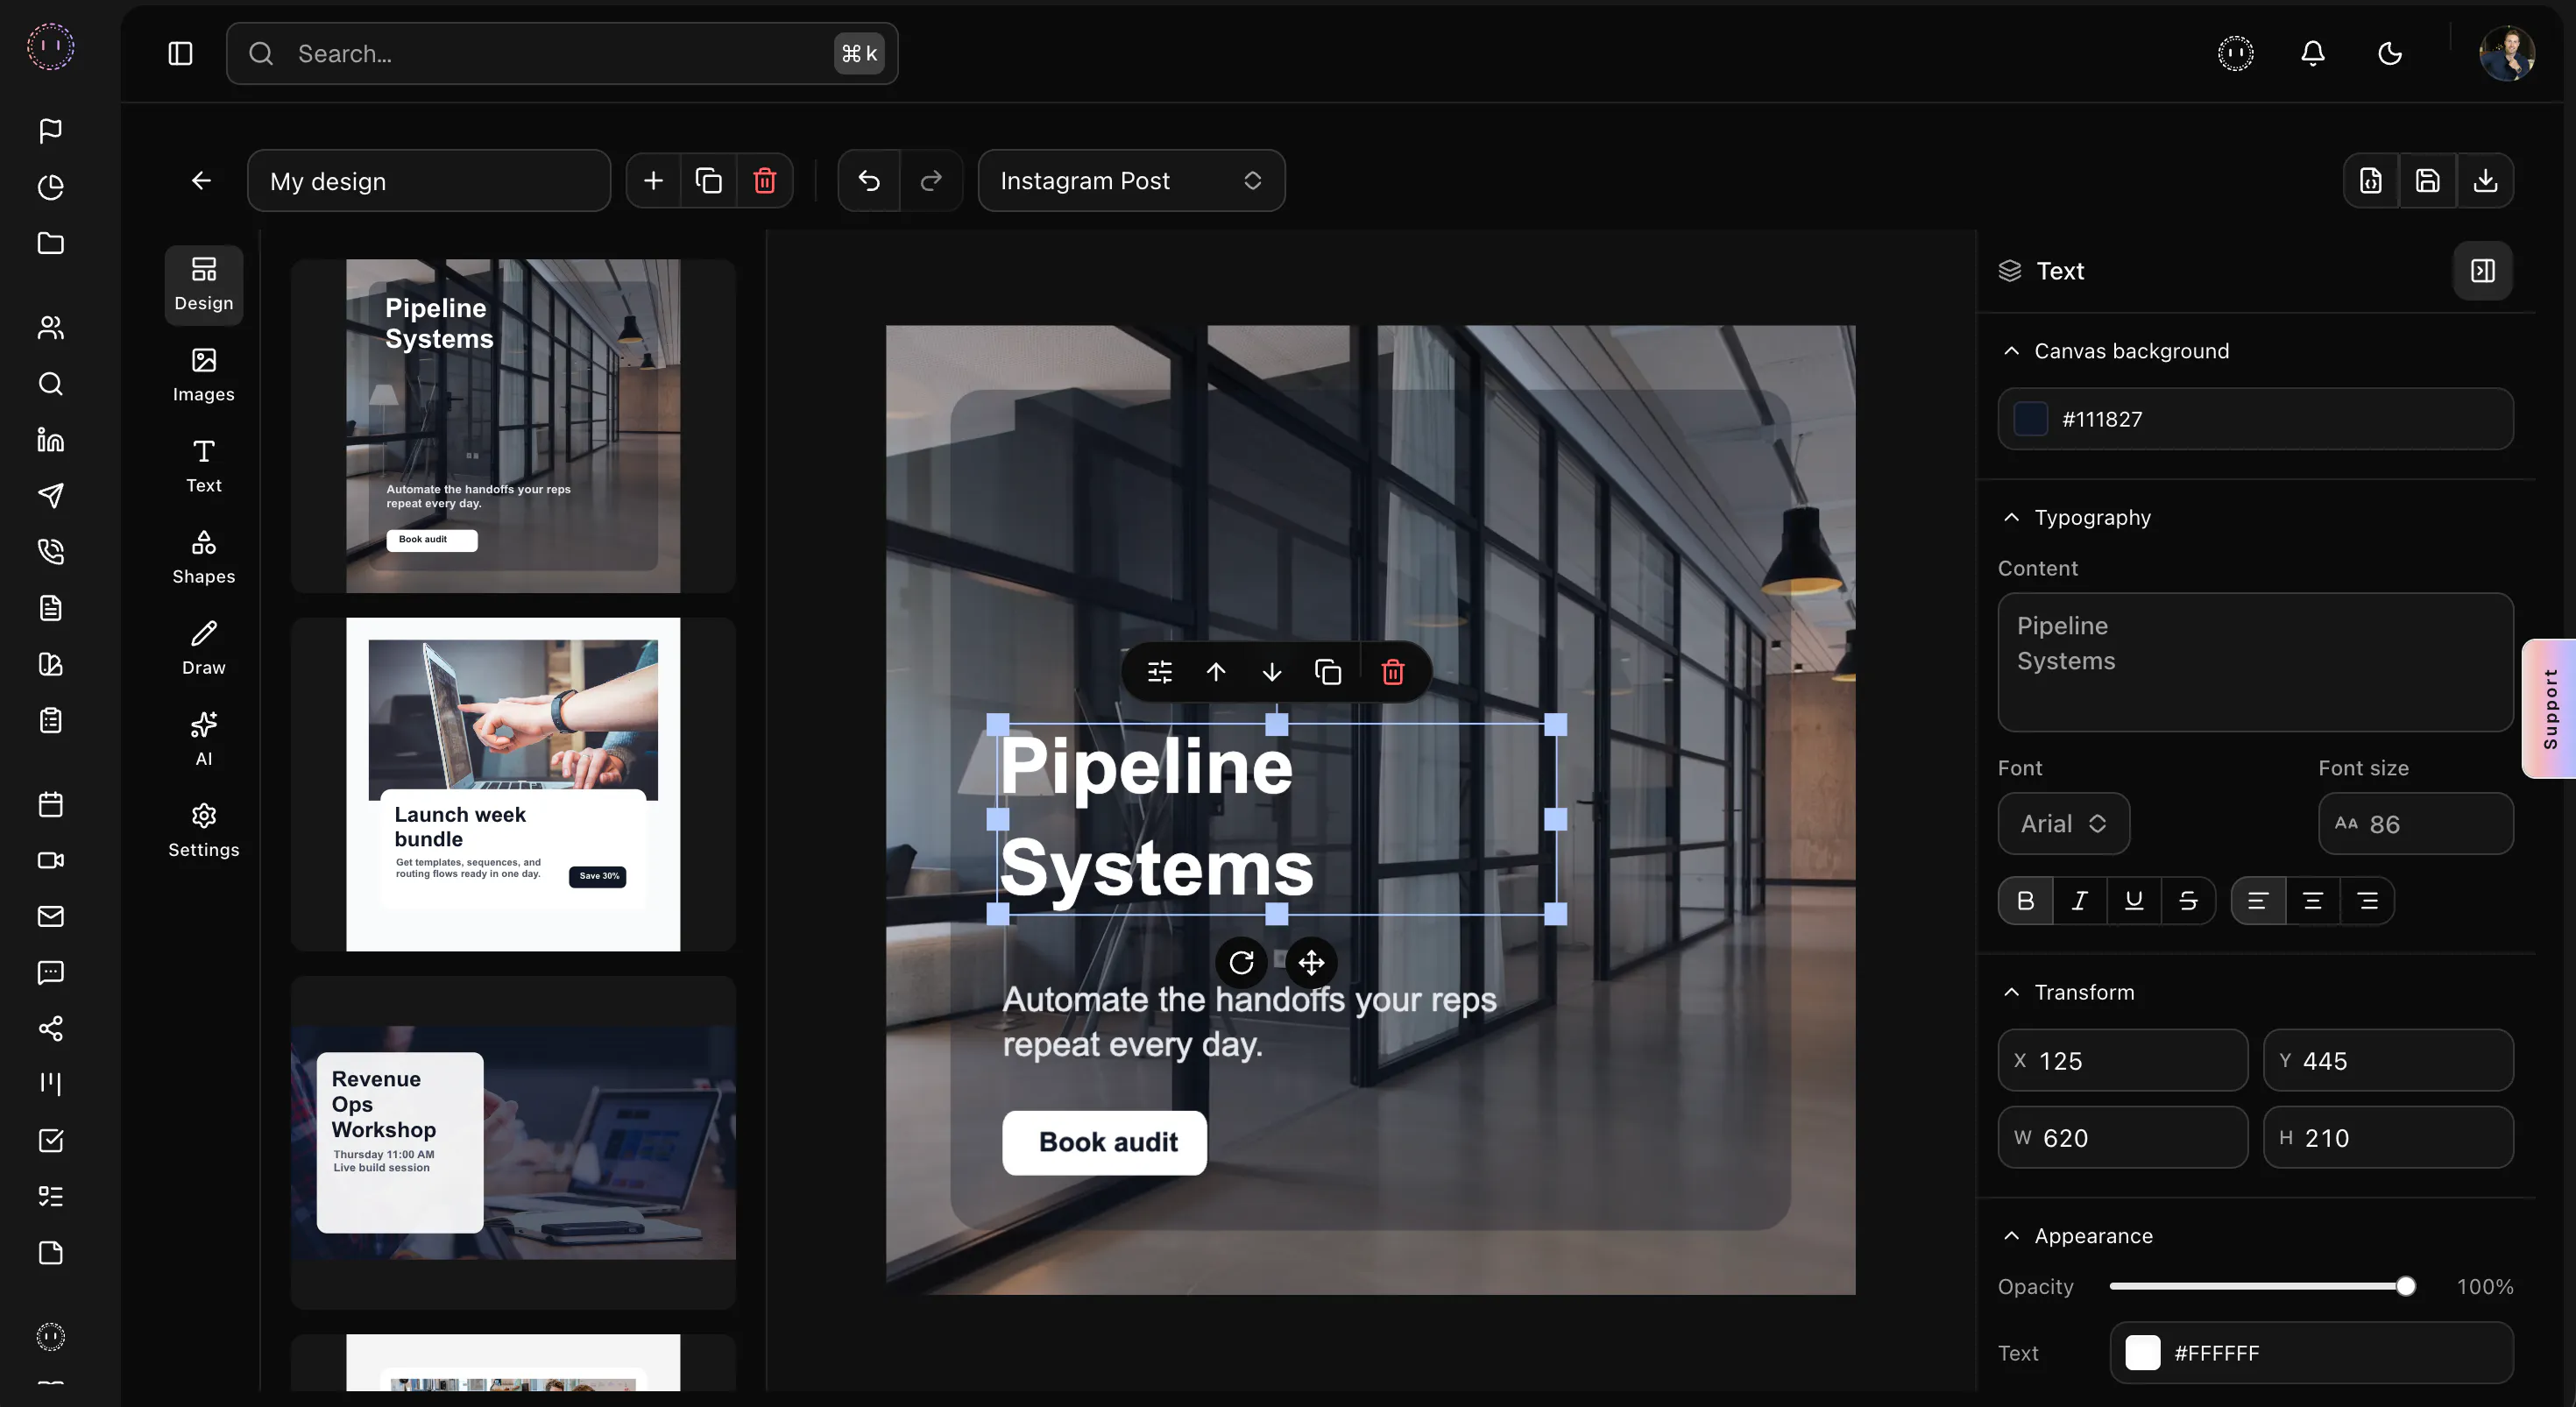The height and width of the screenshot is (1407, 2576).
Task: Open the user profile avatar
Action: coord(2506,53)
